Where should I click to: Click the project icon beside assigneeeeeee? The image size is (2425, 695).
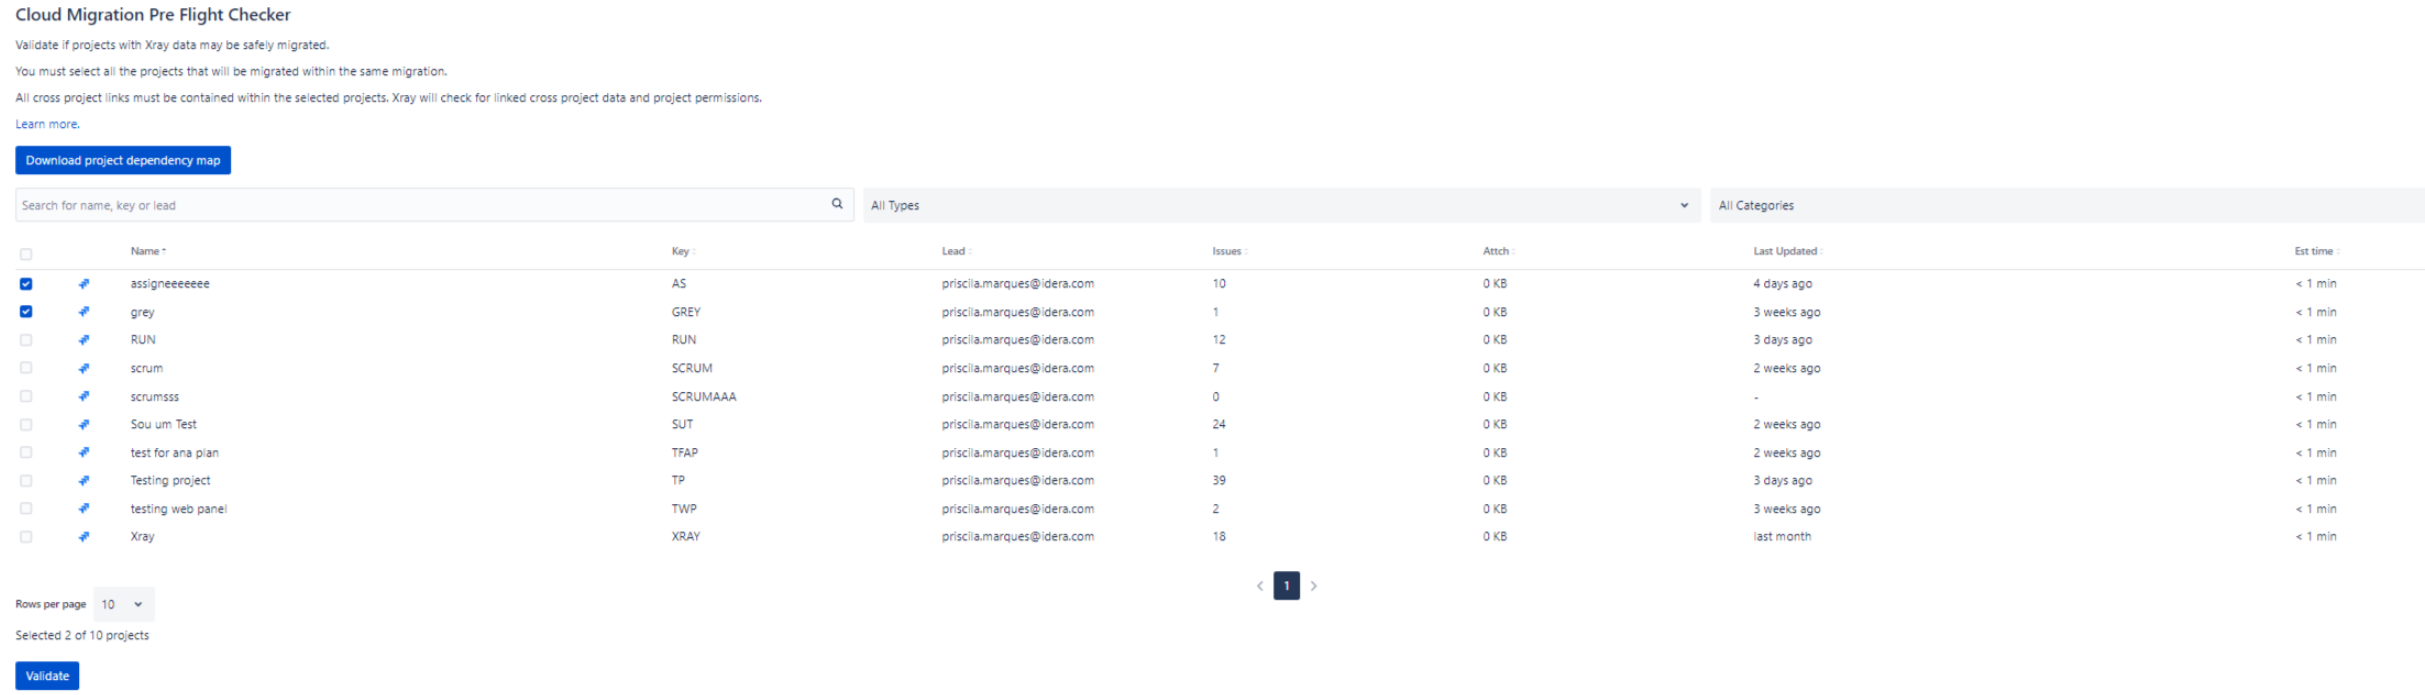[x=84, y=284]
